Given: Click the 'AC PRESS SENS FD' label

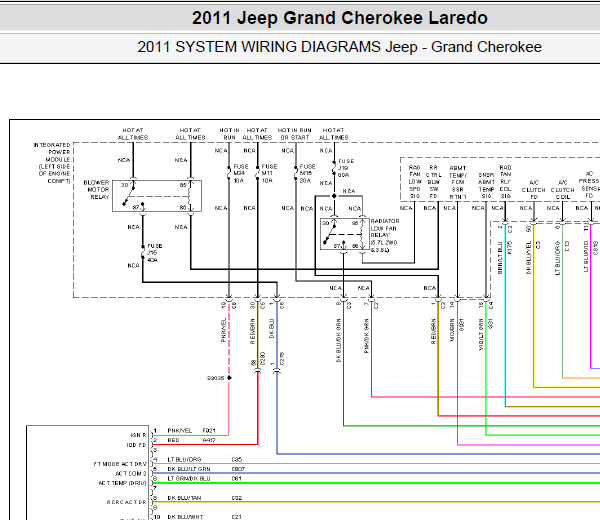Looking at the screenshot, I should click(x=589, y=185).
